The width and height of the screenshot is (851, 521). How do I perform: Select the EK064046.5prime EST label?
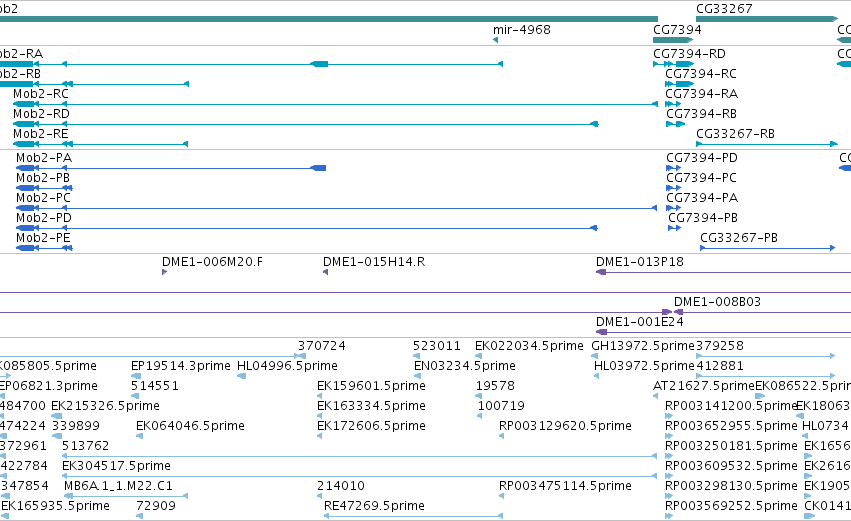click(190, 427)
